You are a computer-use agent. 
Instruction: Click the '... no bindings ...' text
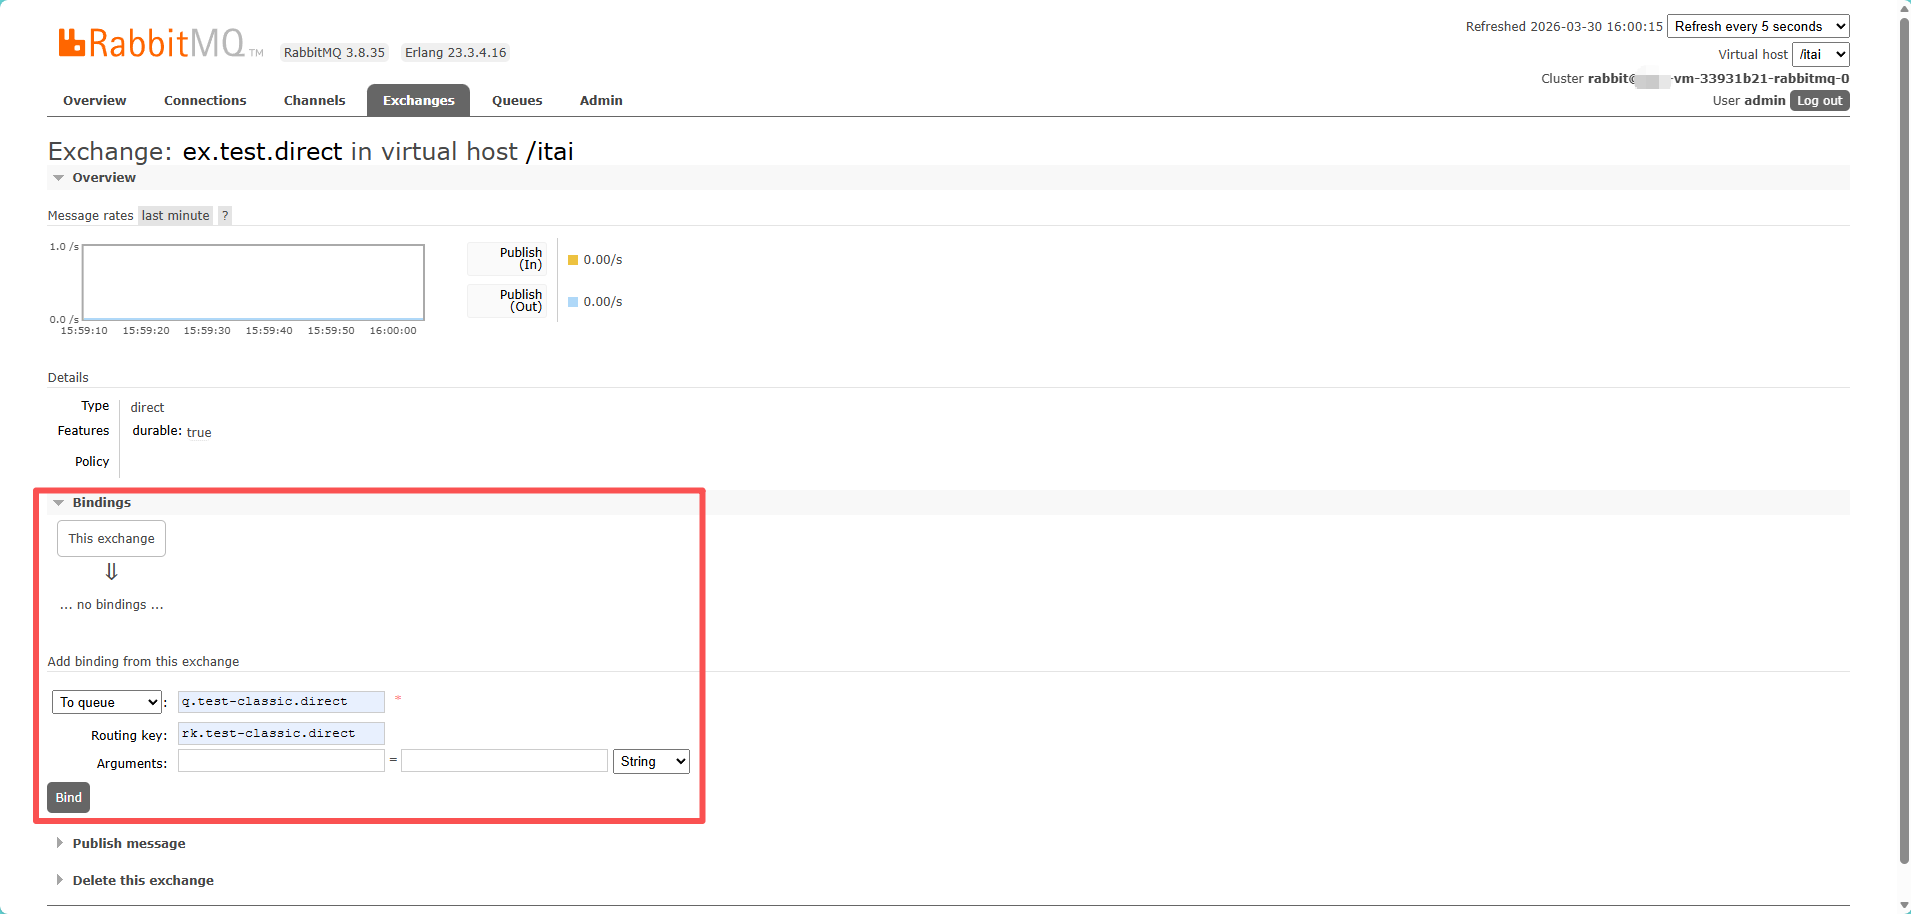tap(111, 605)
